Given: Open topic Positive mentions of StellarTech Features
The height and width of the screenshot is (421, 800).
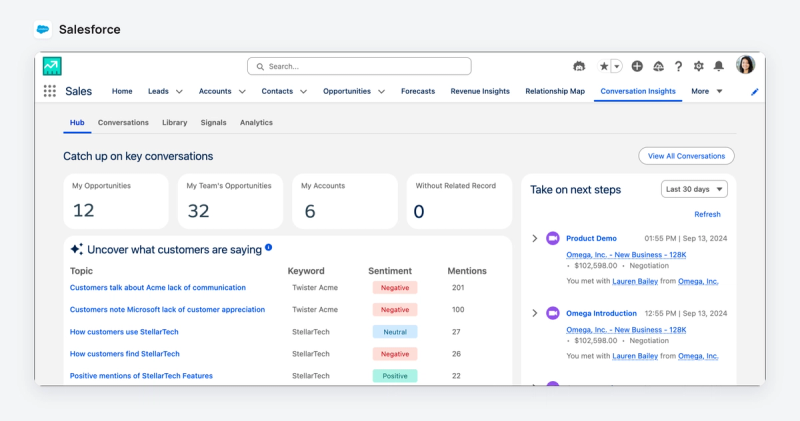Looking at the screenshot, I should pos(141,376).
